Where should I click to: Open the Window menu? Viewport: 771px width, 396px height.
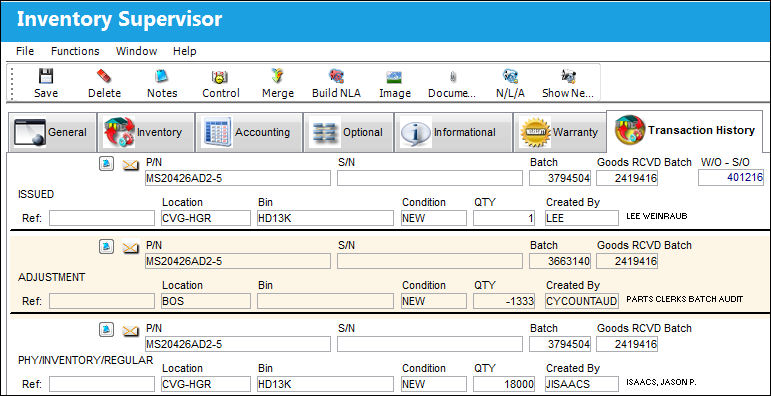136,51
